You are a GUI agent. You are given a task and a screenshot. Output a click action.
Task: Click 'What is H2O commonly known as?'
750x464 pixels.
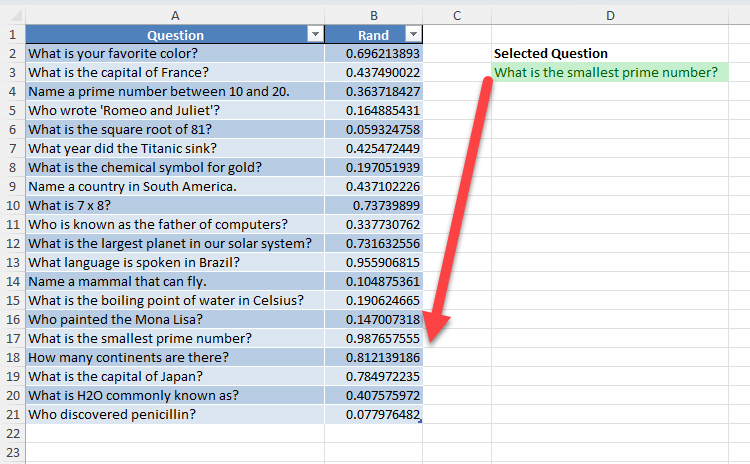(175, 395)
